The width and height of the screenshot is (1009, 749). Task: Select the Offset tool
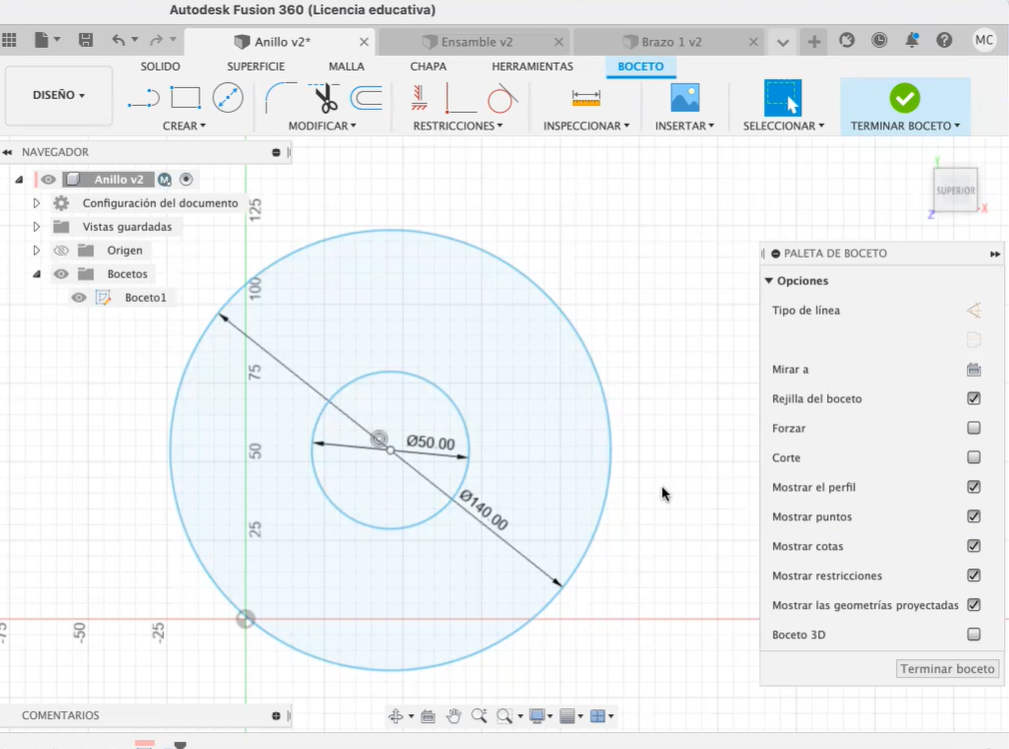[366, 98]
